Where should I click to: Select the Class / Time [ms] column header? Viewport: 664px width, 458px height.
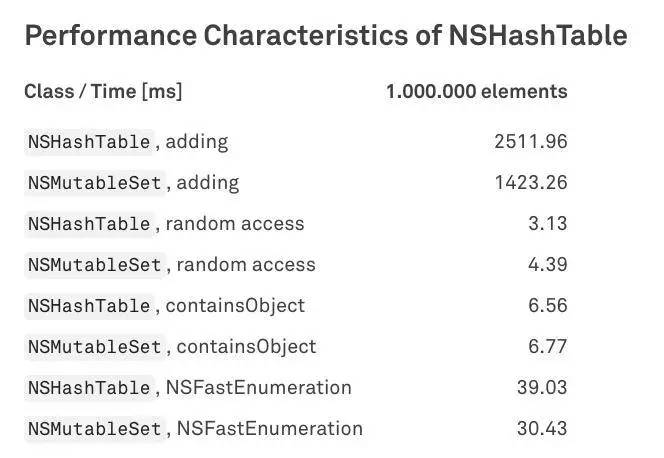103,92
